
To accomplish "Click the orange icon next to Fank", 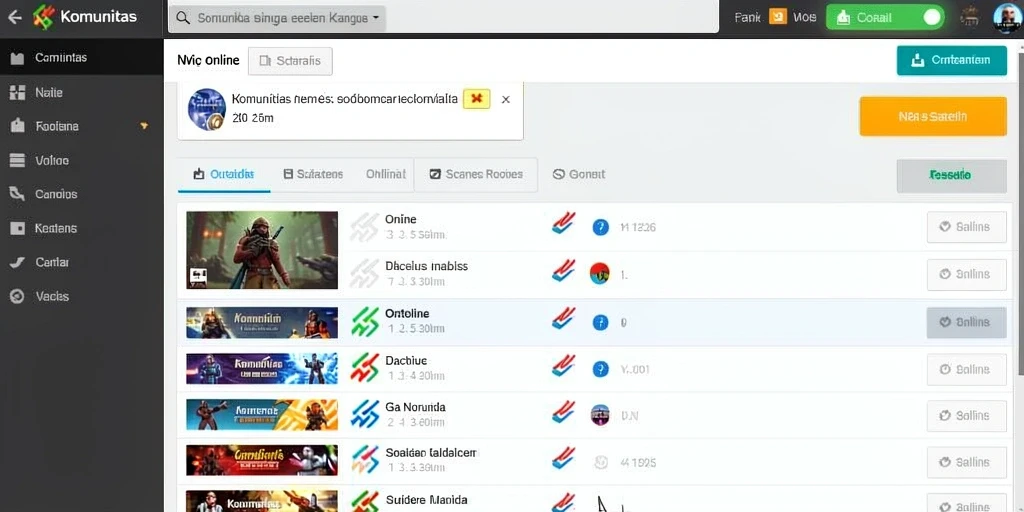I will tap(777, 17).
